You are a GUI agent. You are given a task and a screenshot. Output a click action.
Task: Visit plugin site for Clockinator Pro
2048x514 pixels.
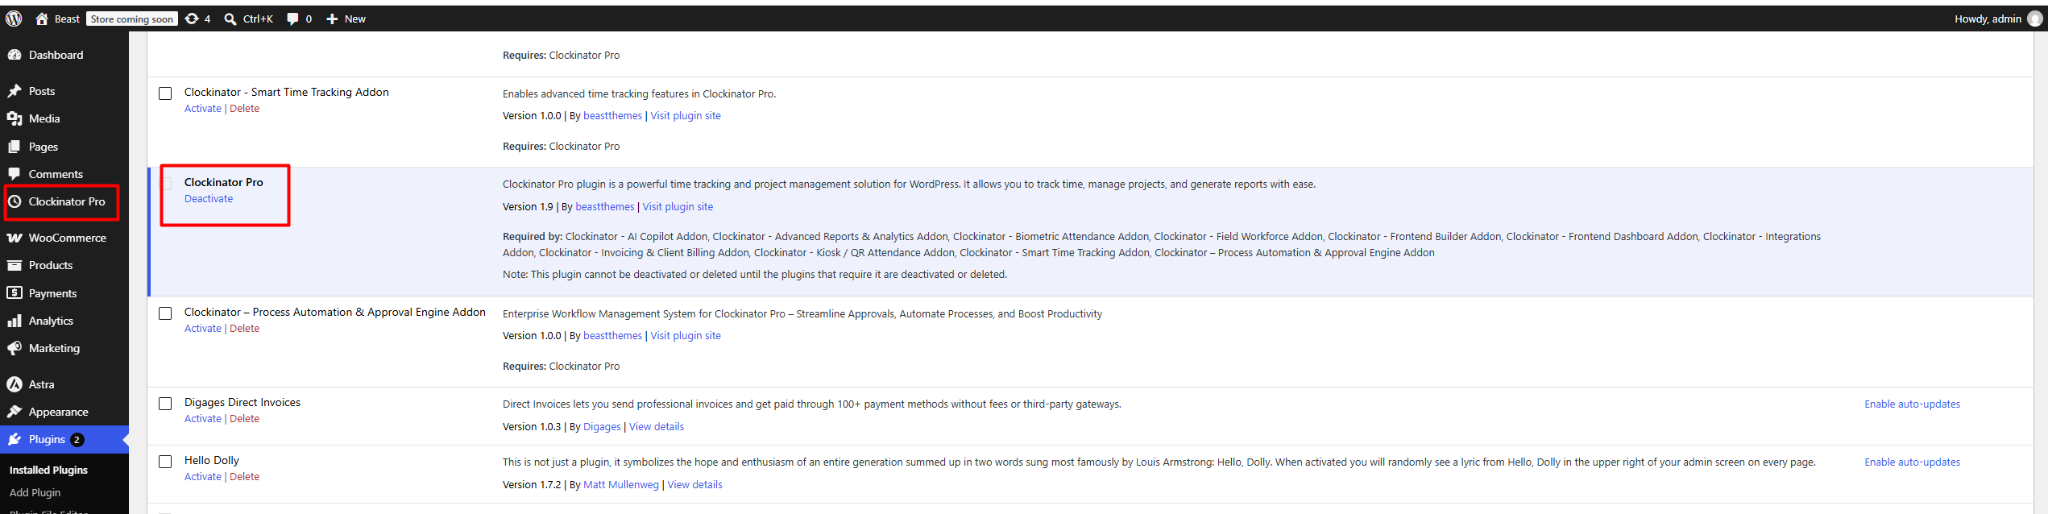[x=677, y=207]
